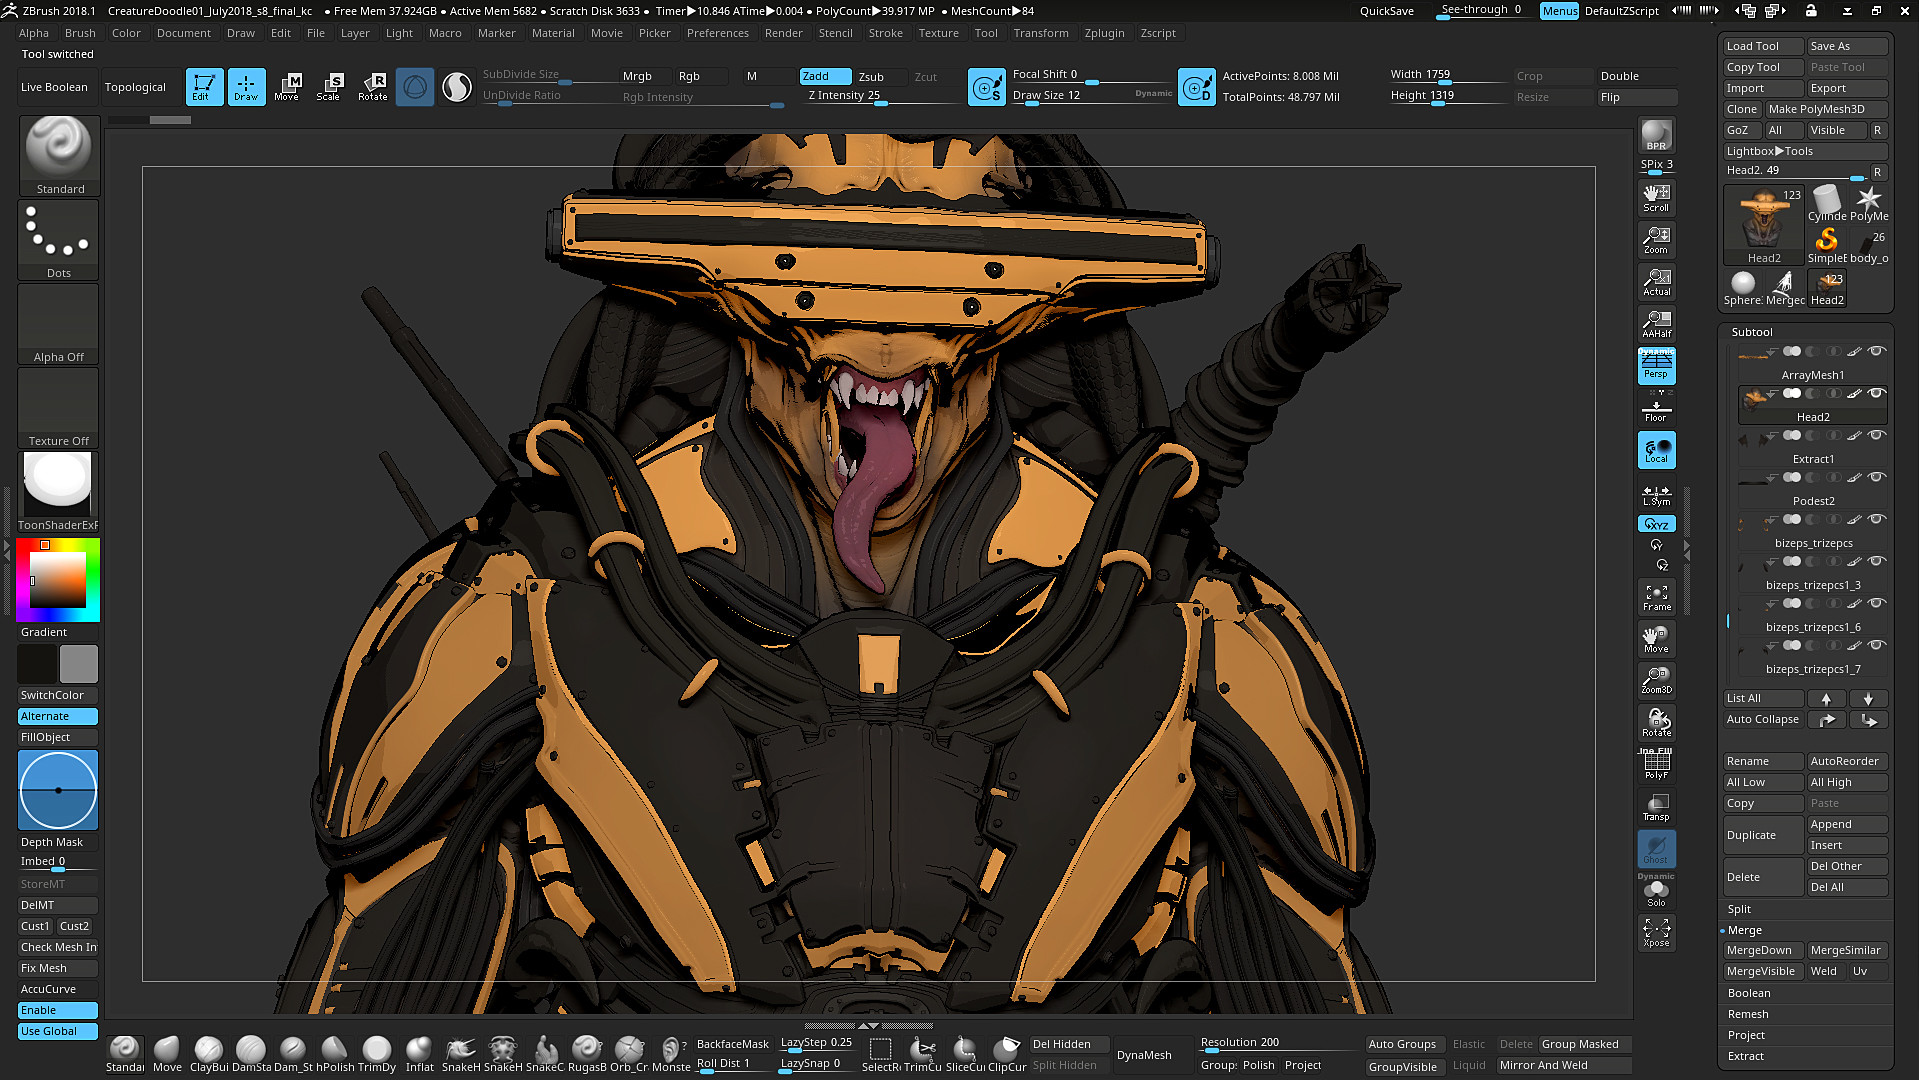Set canvas to AAHalf size
The width and height of the screenshot is (1919, 1080).
pos(1656,323)
